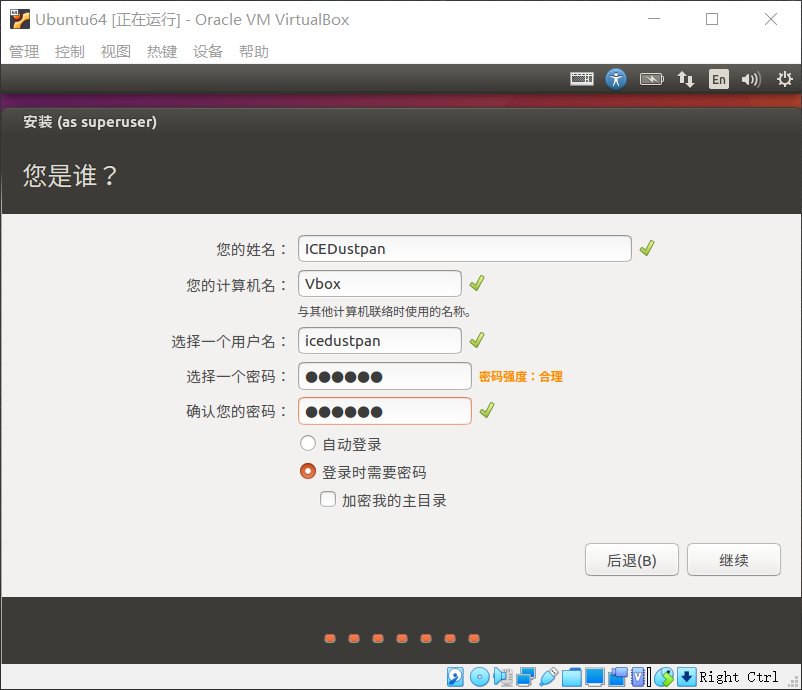Click the 后退(B) button
Viewport: 802px width, 690px height.
pyautogui.click(x=632, y=560)
